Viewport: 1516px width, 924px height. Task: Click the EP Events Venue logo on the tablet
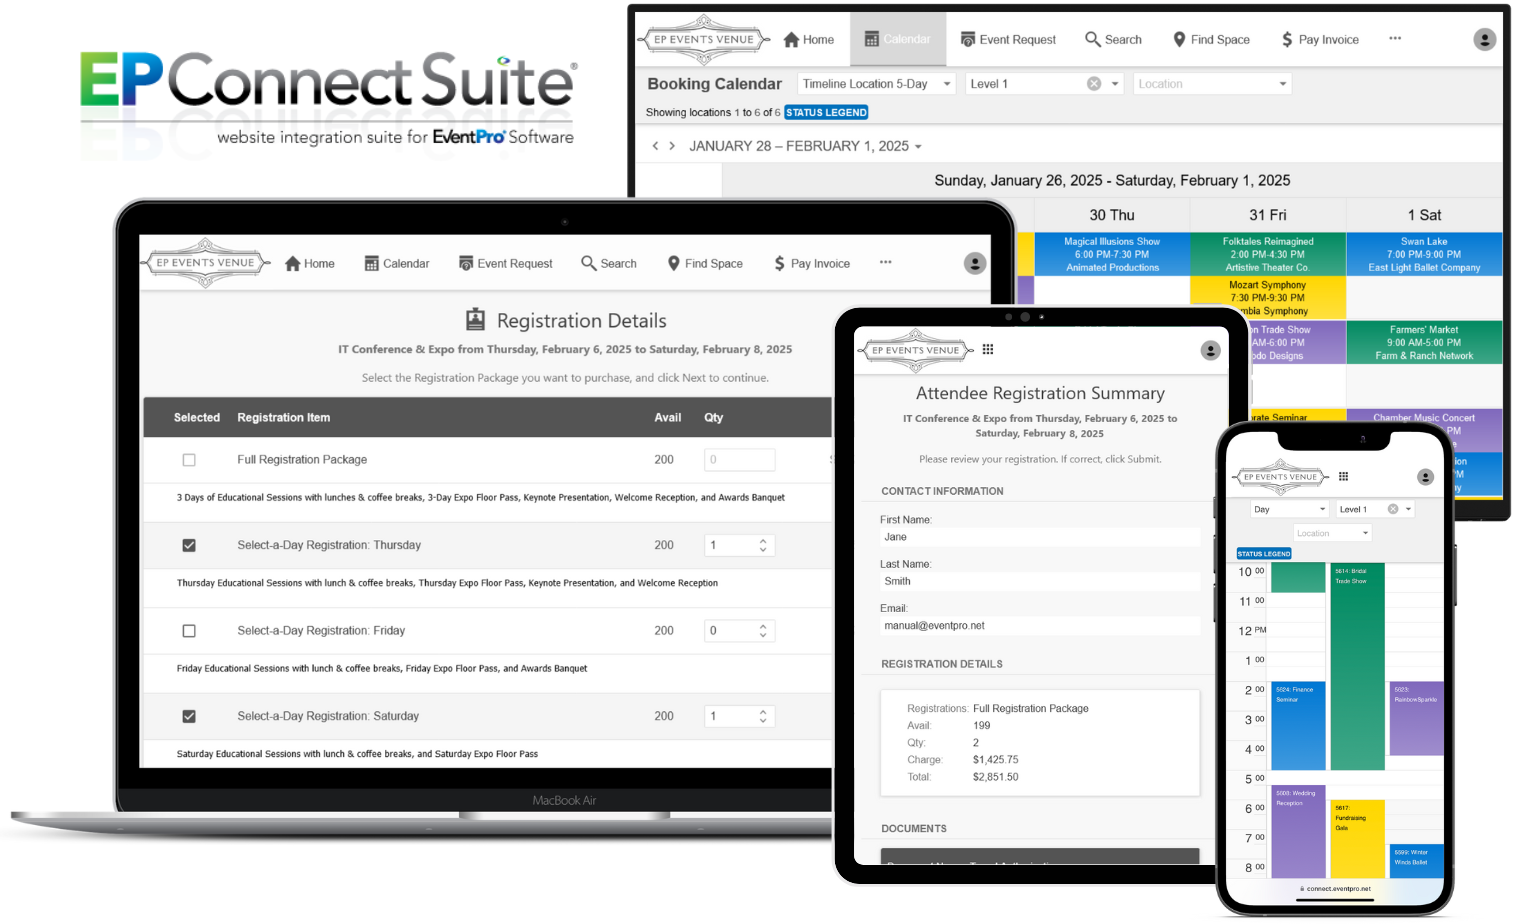[915, 350]
